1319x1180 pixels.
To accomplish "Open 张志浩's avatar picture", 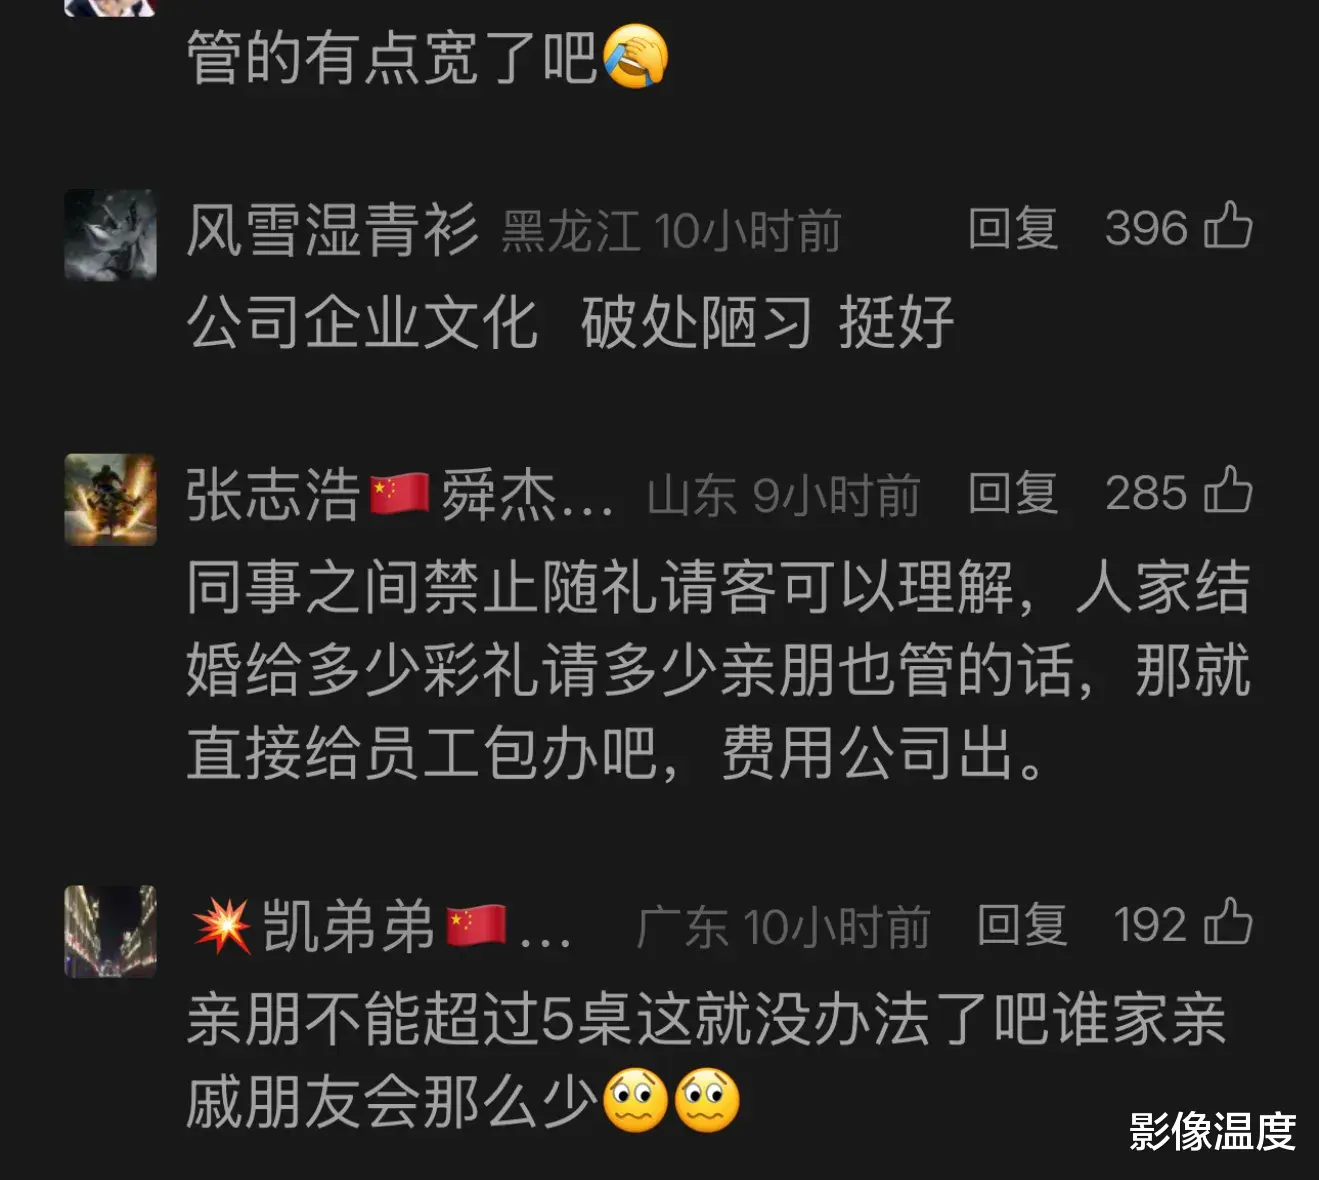I will [x=110, y=499].
